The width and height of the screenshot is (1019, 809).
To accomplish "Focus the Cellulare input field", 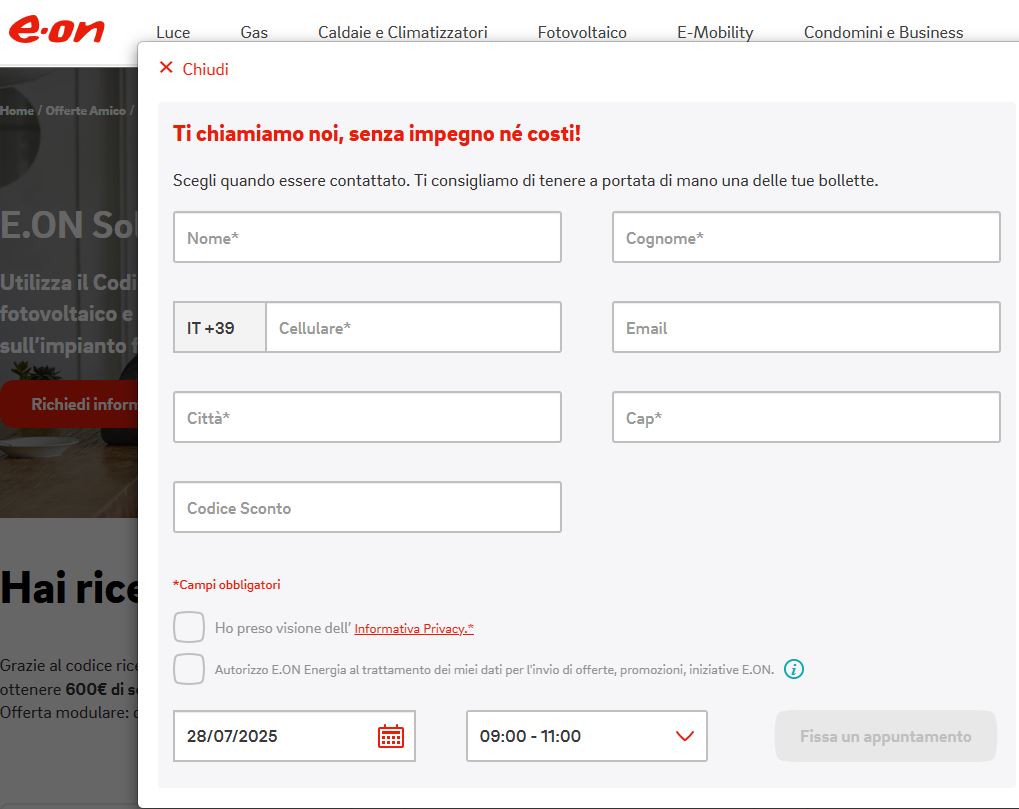I will click(413, 327).
